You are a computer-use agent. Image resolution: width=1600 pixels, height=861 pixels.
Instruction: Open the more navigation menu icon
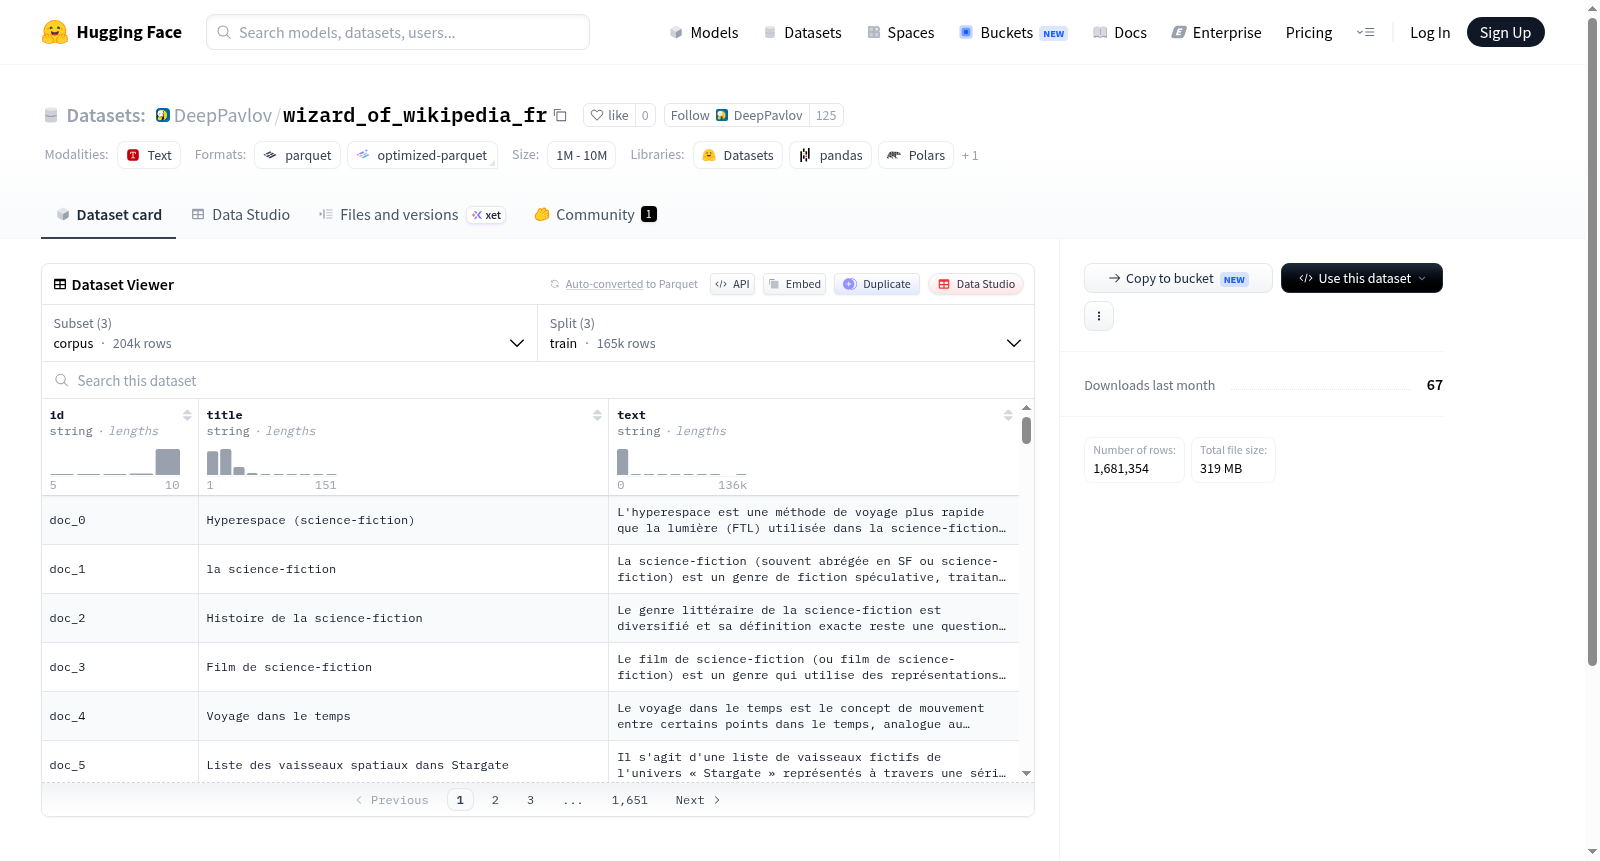[x=1365, y=32]
